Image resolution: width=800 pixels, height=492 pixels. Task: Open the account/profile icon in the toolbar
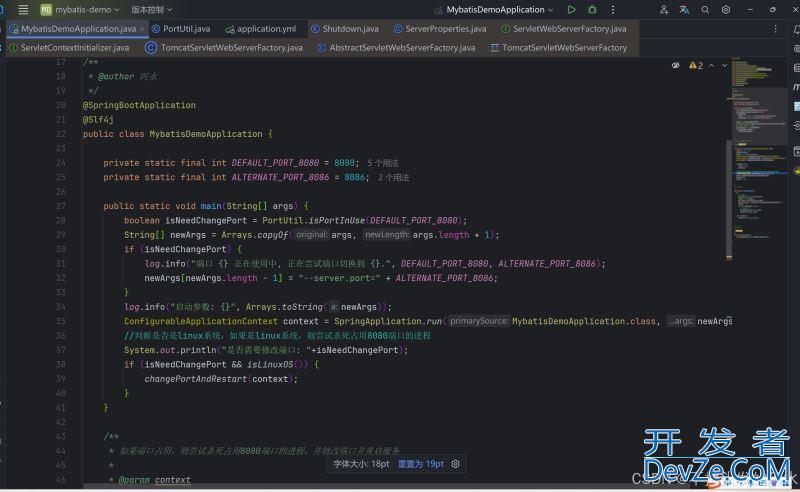point(665,9)
